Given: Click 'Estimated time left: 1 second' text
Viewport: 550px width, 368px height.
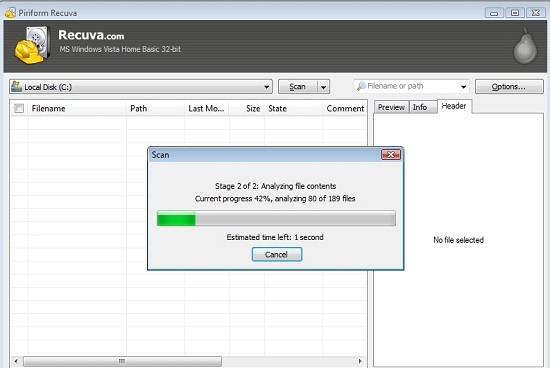Looking at the screenshot, I should tap(275, 237).
